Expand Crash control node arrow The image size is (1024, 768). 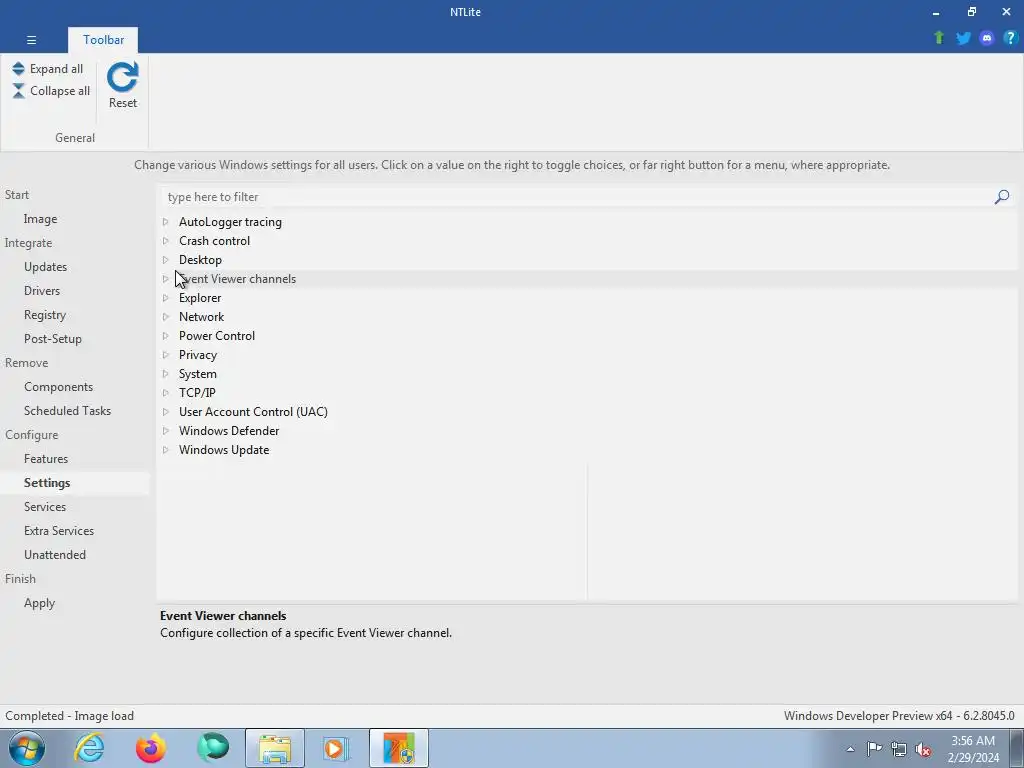(x=166, y=241)
